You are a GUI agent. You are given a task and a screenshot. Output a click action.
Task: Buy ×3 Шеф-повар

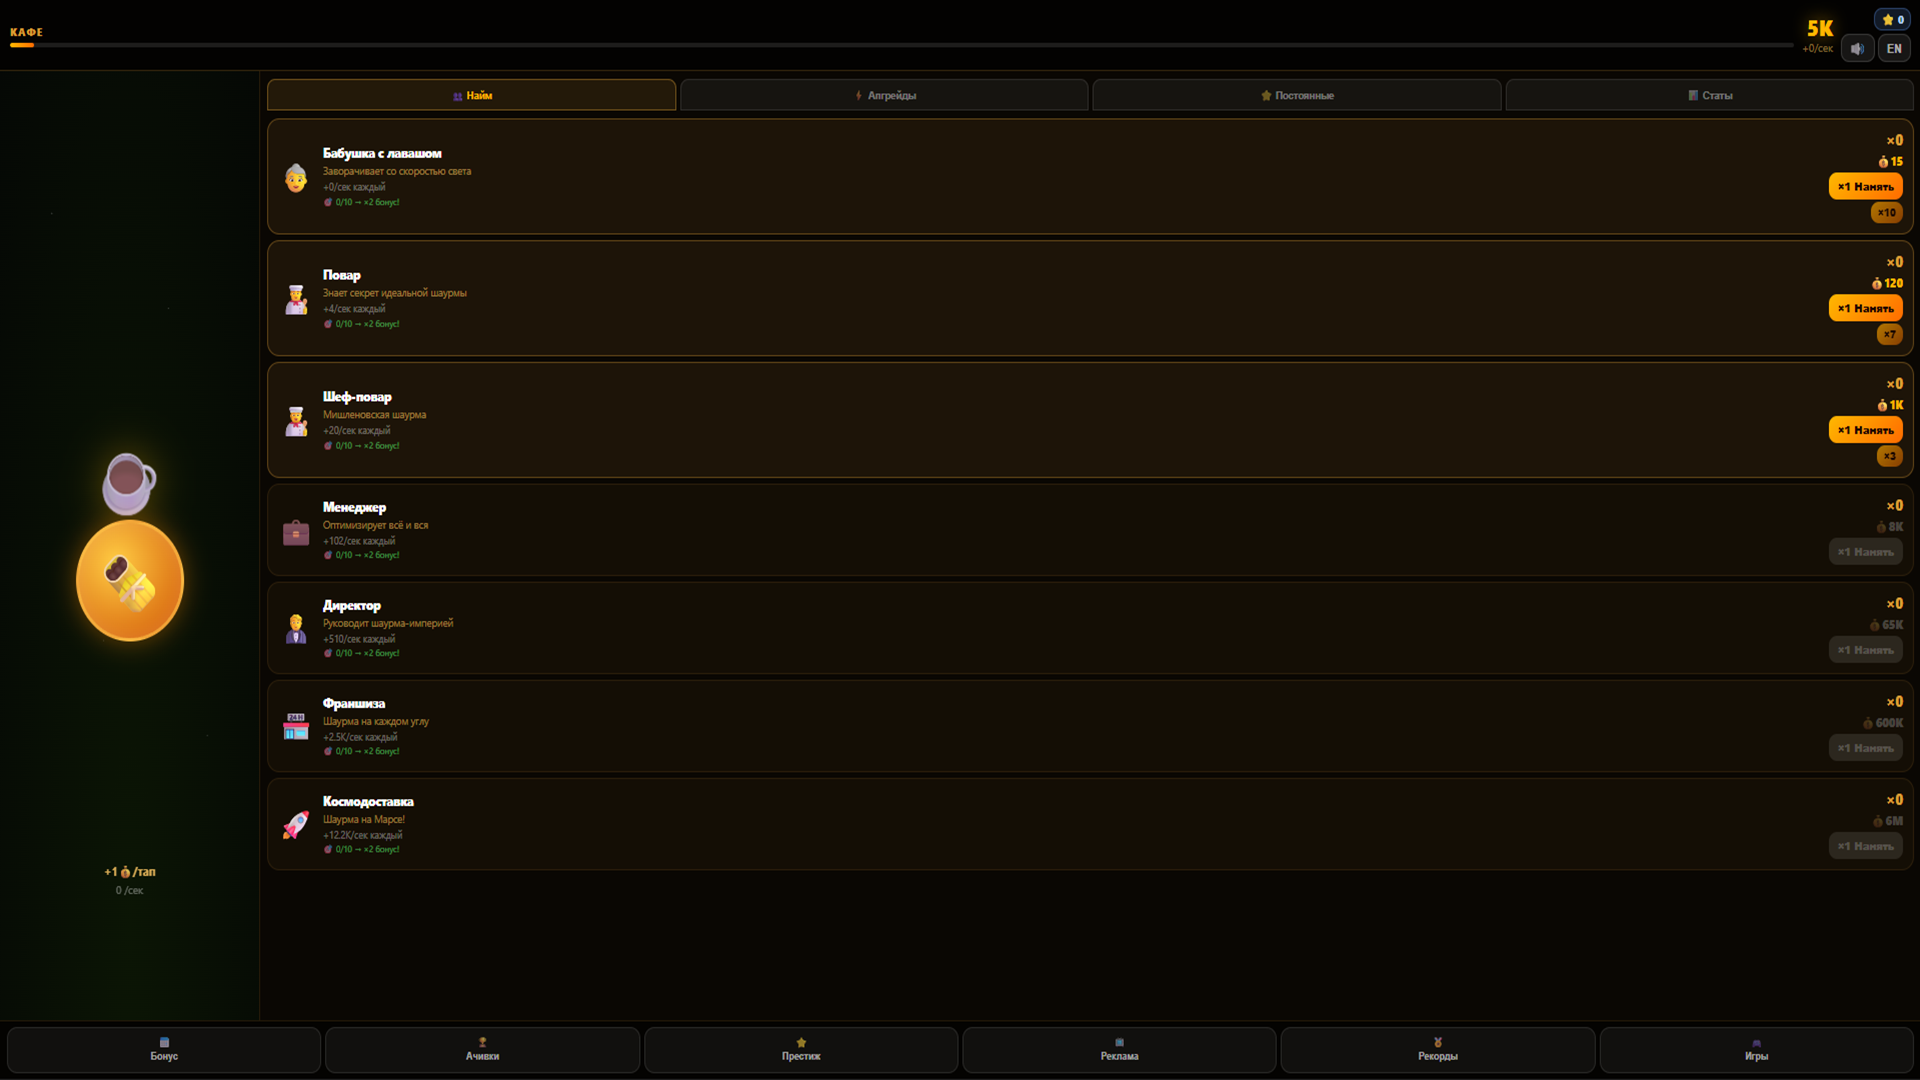[x=1889, y=456]
